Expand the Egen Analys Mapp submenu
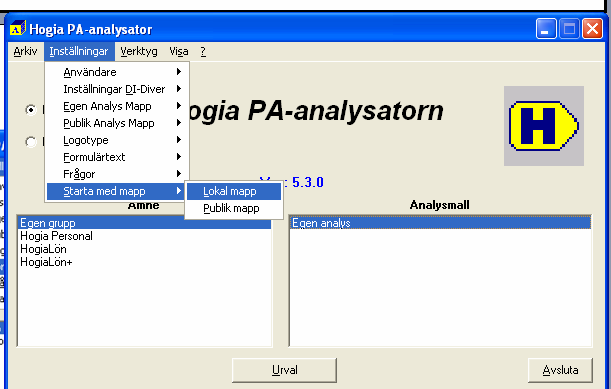The image size is (611, 389). pos(117,106)
